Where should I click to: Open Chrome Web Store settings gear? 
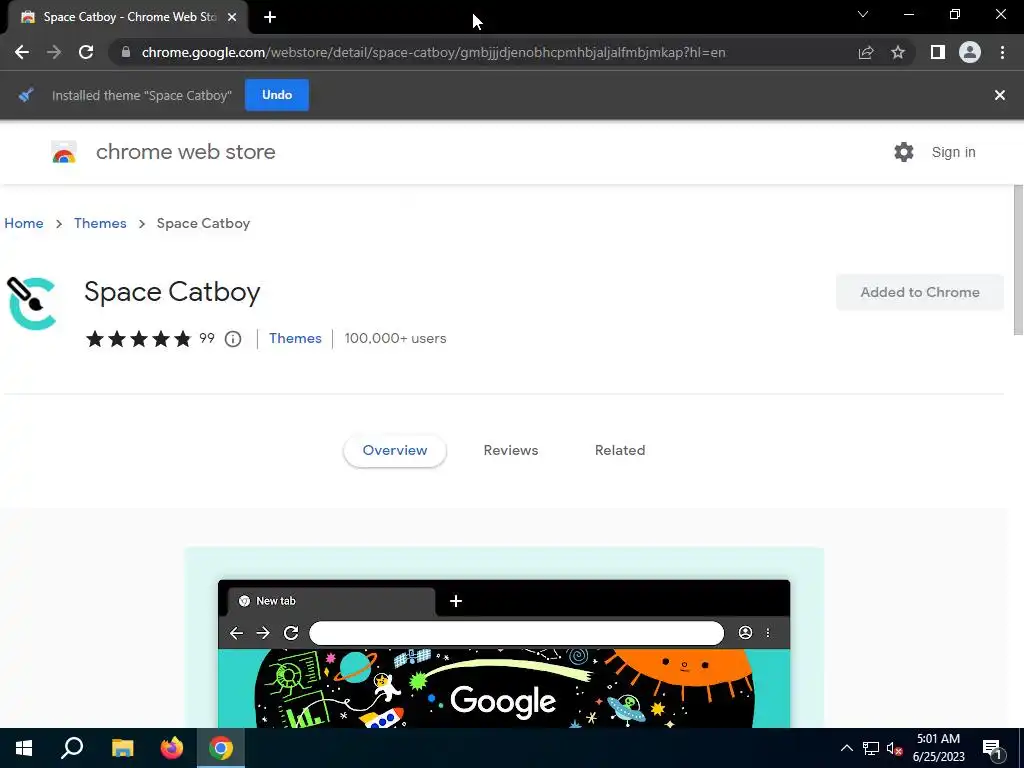coord(904,152)
